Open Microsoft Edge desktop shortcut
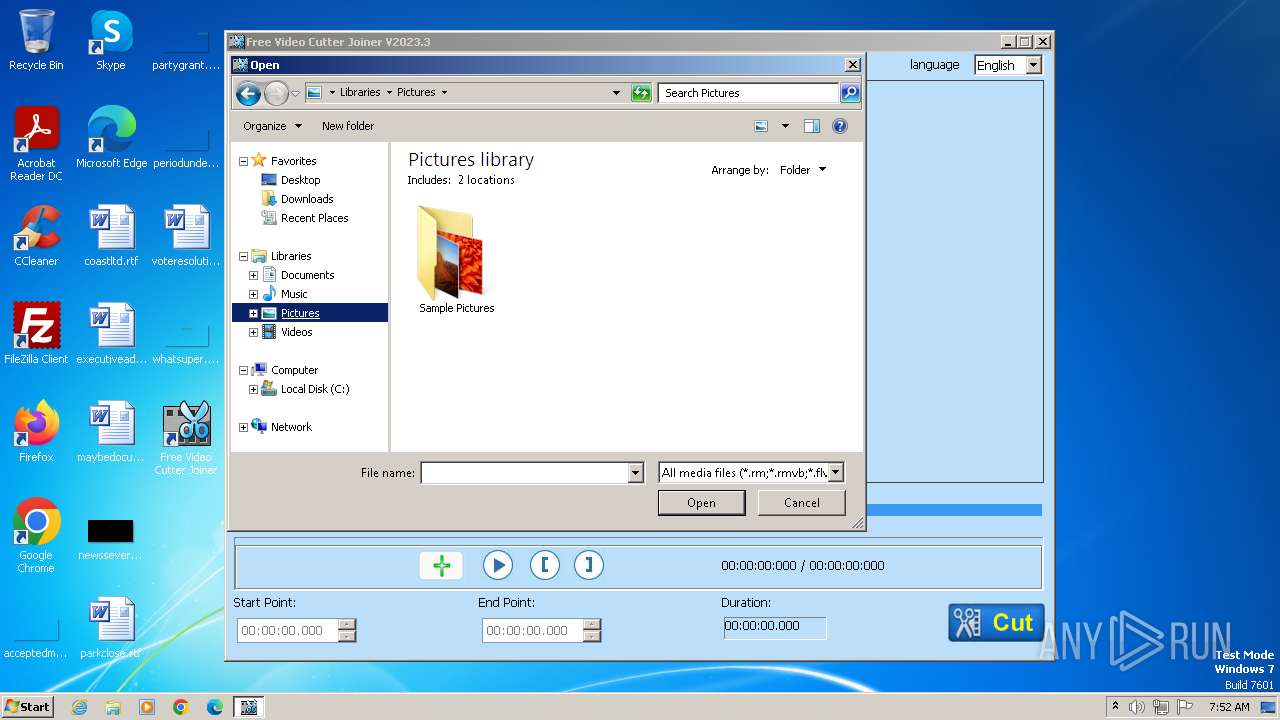Screen dimensions: 1280x720 pyautogui.click(x=111, y=138)
